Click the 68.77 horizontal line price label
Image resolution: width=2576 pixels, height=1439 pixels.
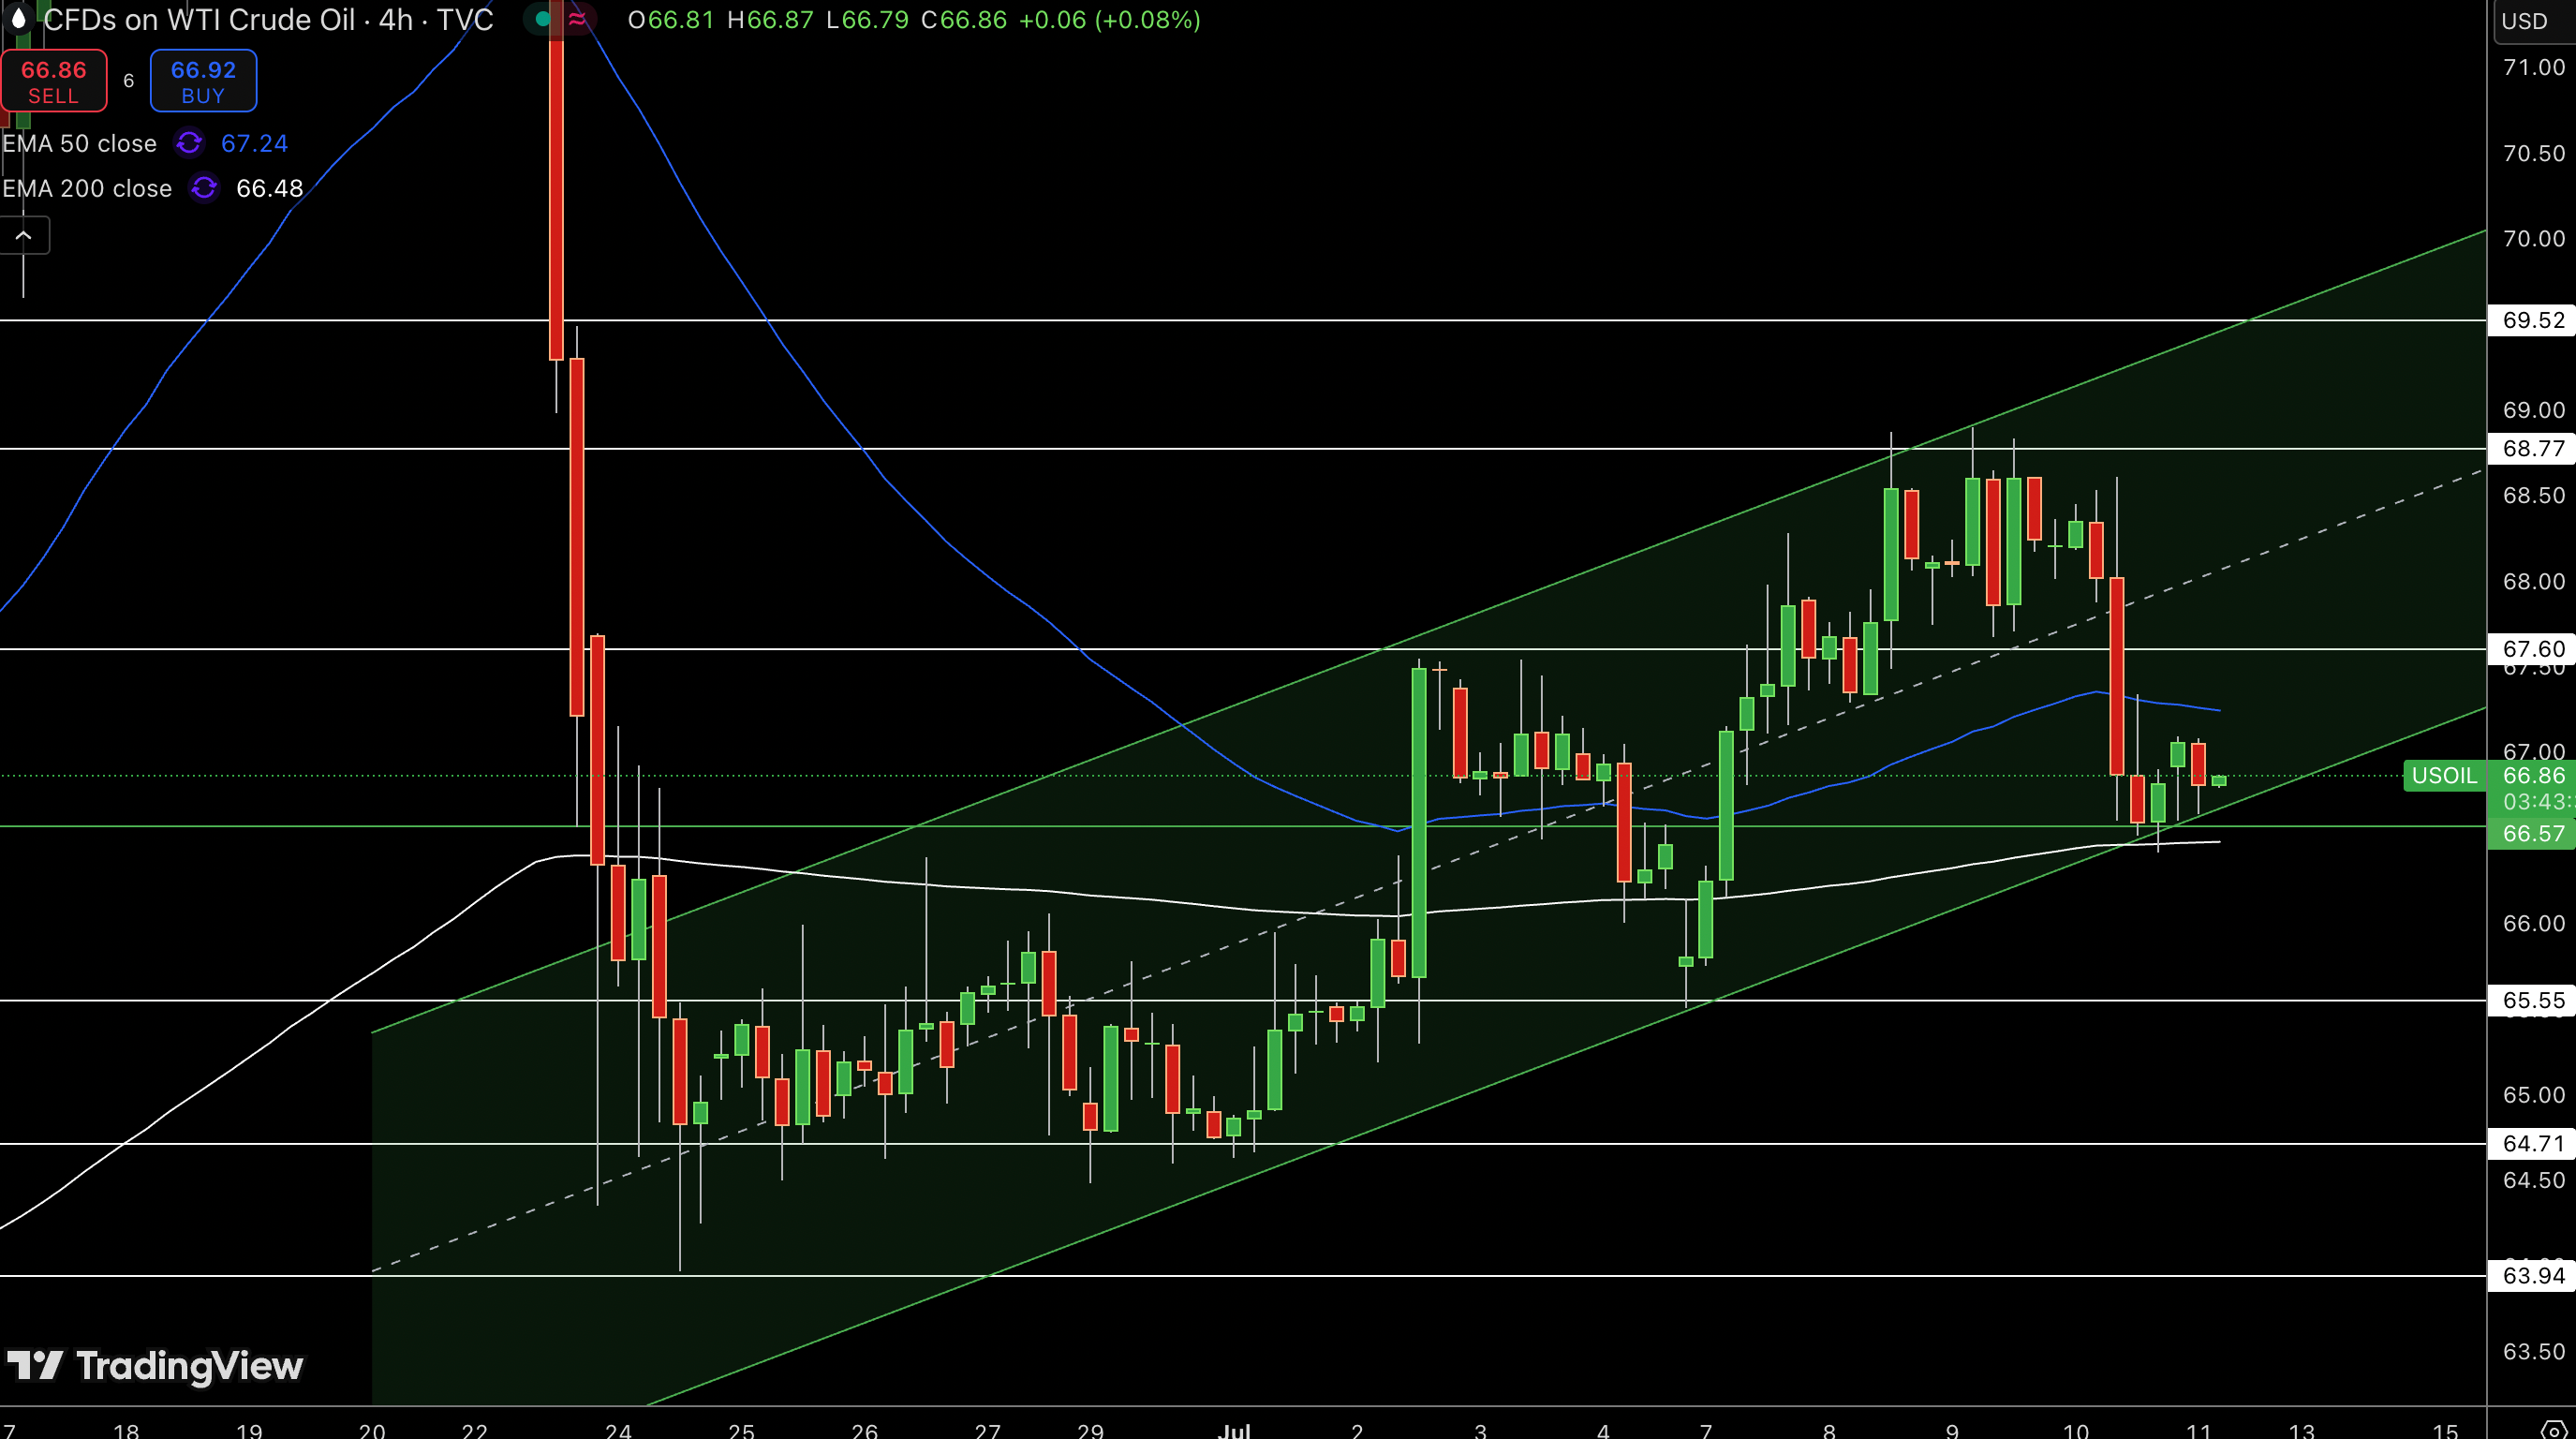coord(2532,448)
